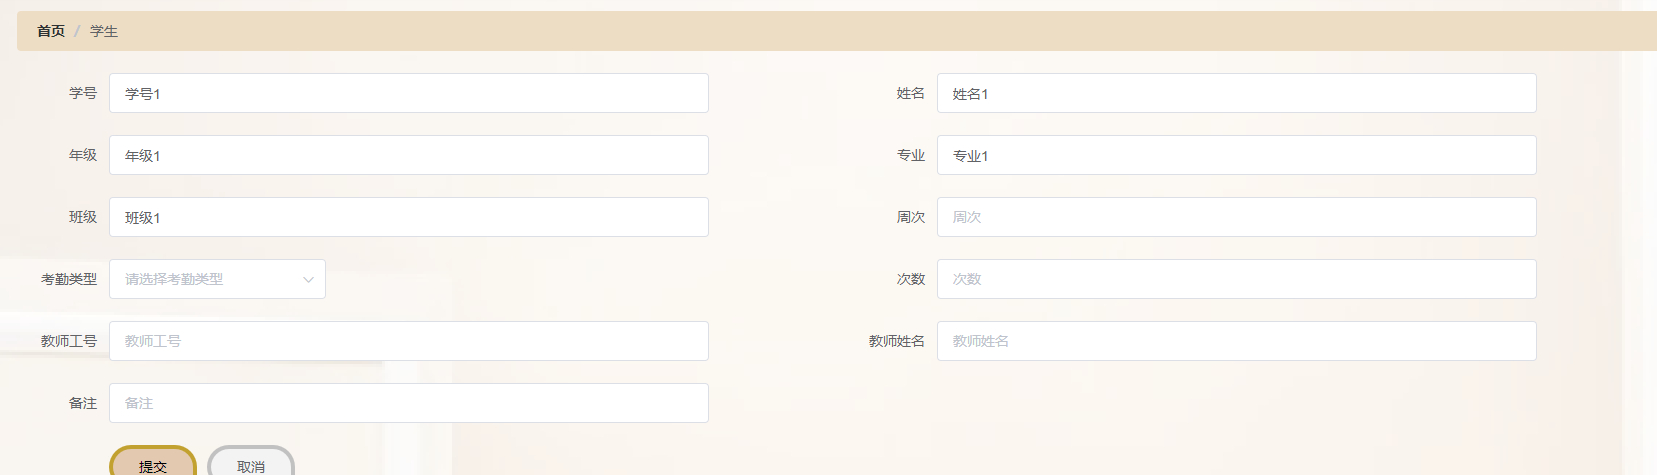Screen dimensions: 1657x475
Task: Select the 年级 input field
Action: point(408,155)
